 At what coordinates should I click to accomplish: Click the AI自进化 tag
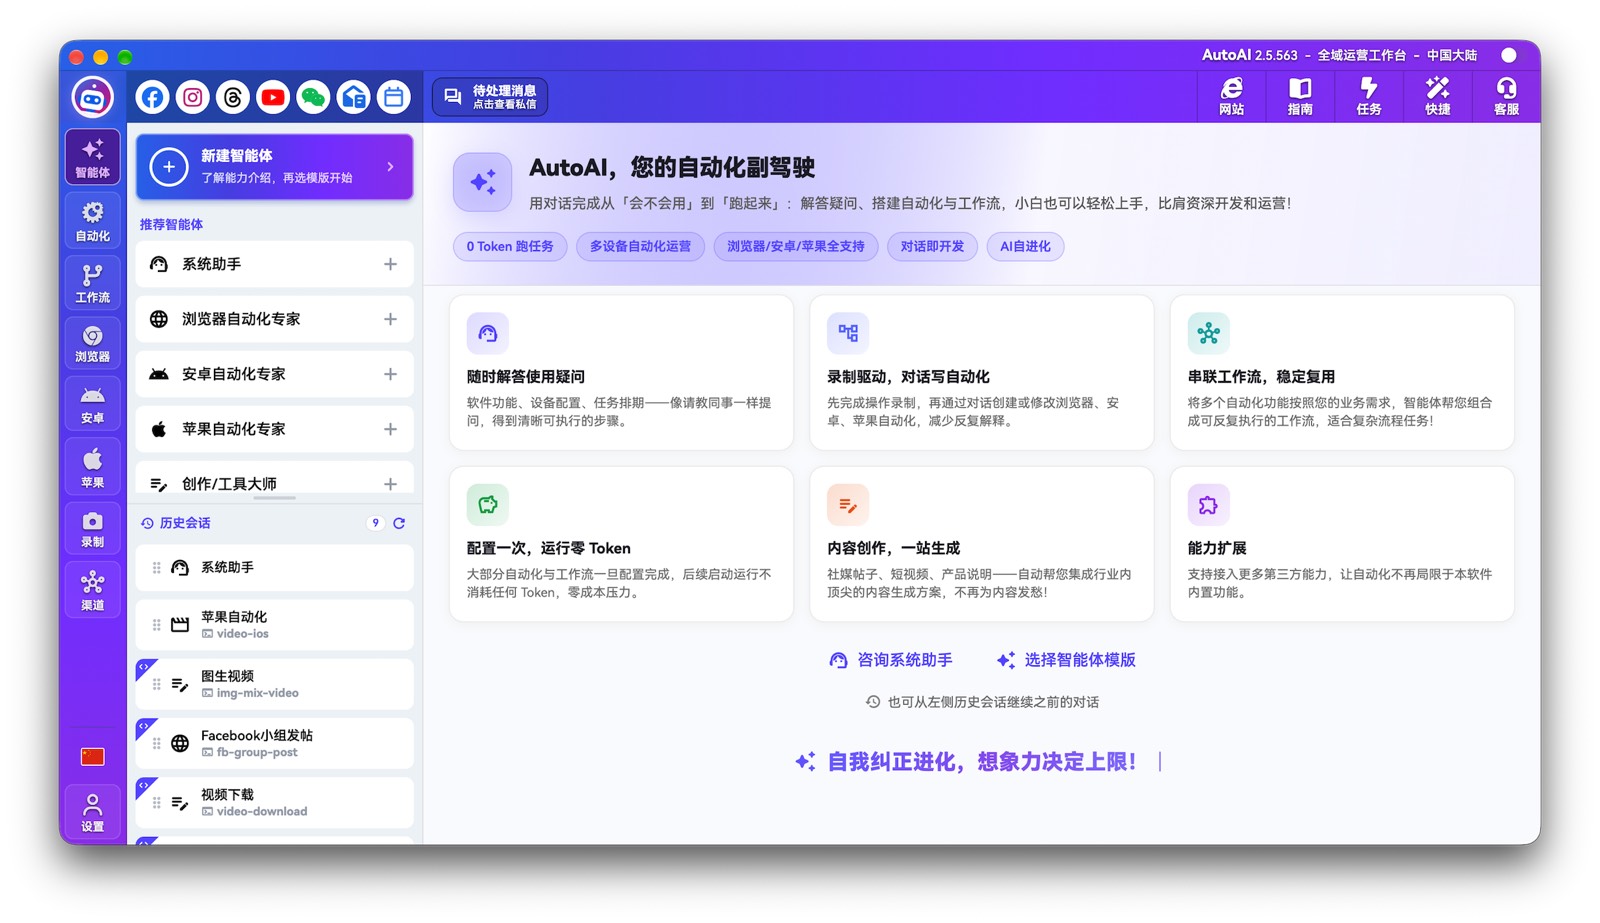(x=1025, y=246)
